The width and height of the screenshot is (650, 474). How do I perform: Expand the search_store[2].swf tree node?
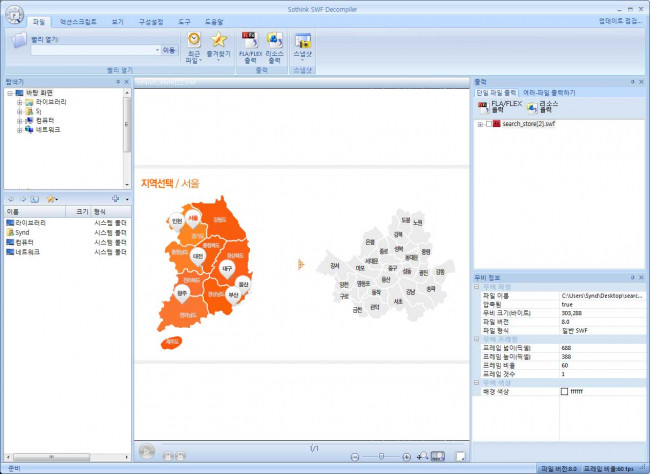tap(479, 124)
